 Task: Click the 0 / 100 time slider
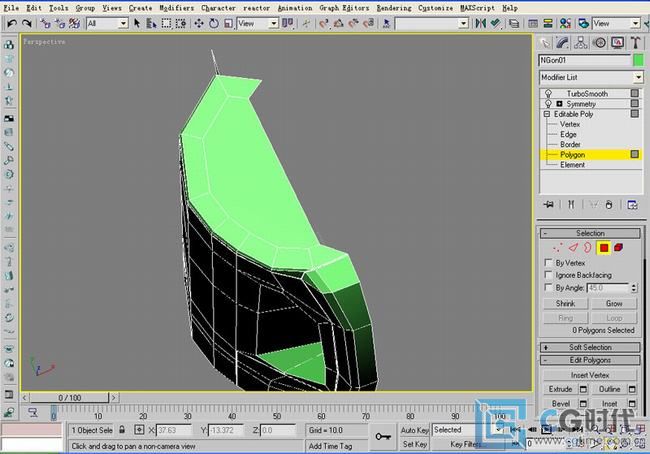(69, 398)
